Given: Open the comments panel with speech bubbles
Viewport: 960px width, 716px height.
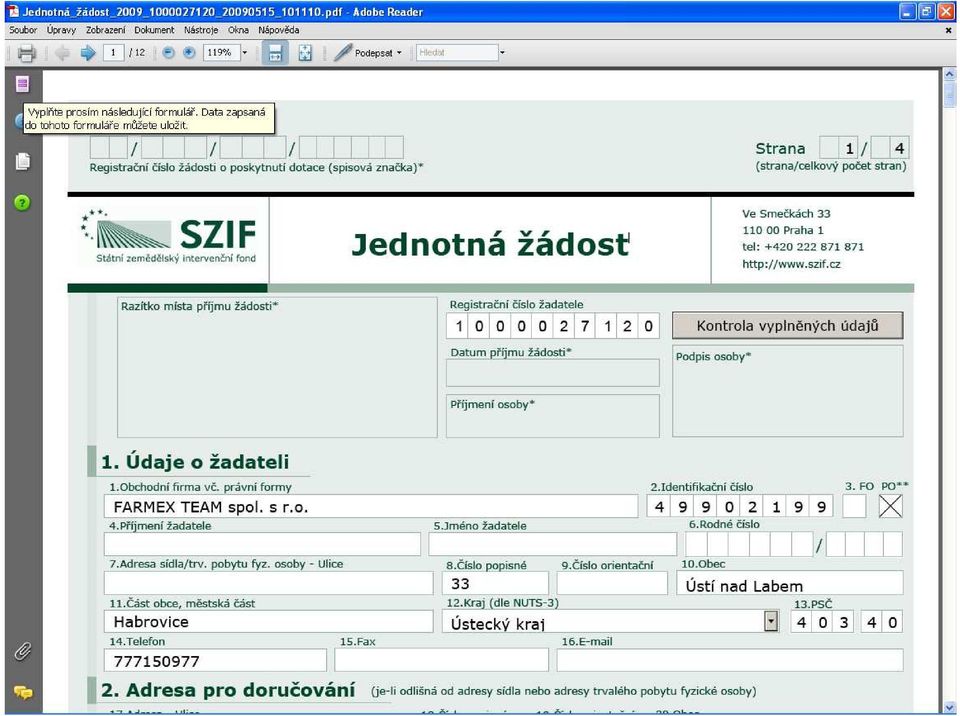Looking at the screenshot, I should point(23,693).
